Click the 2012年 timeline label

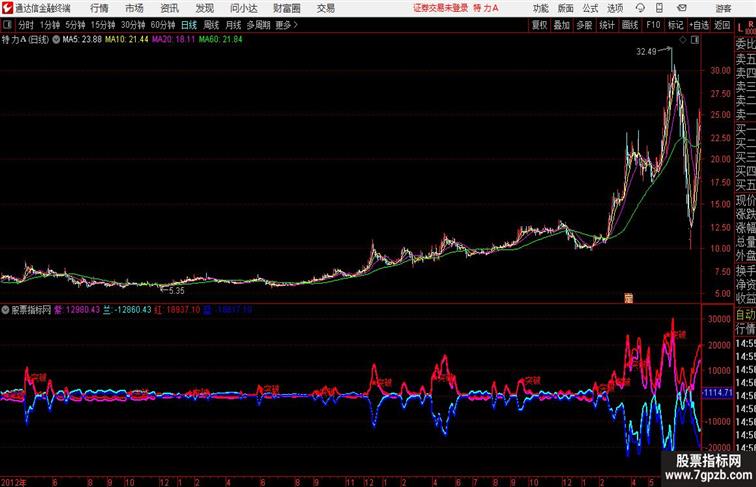[14, 482]
